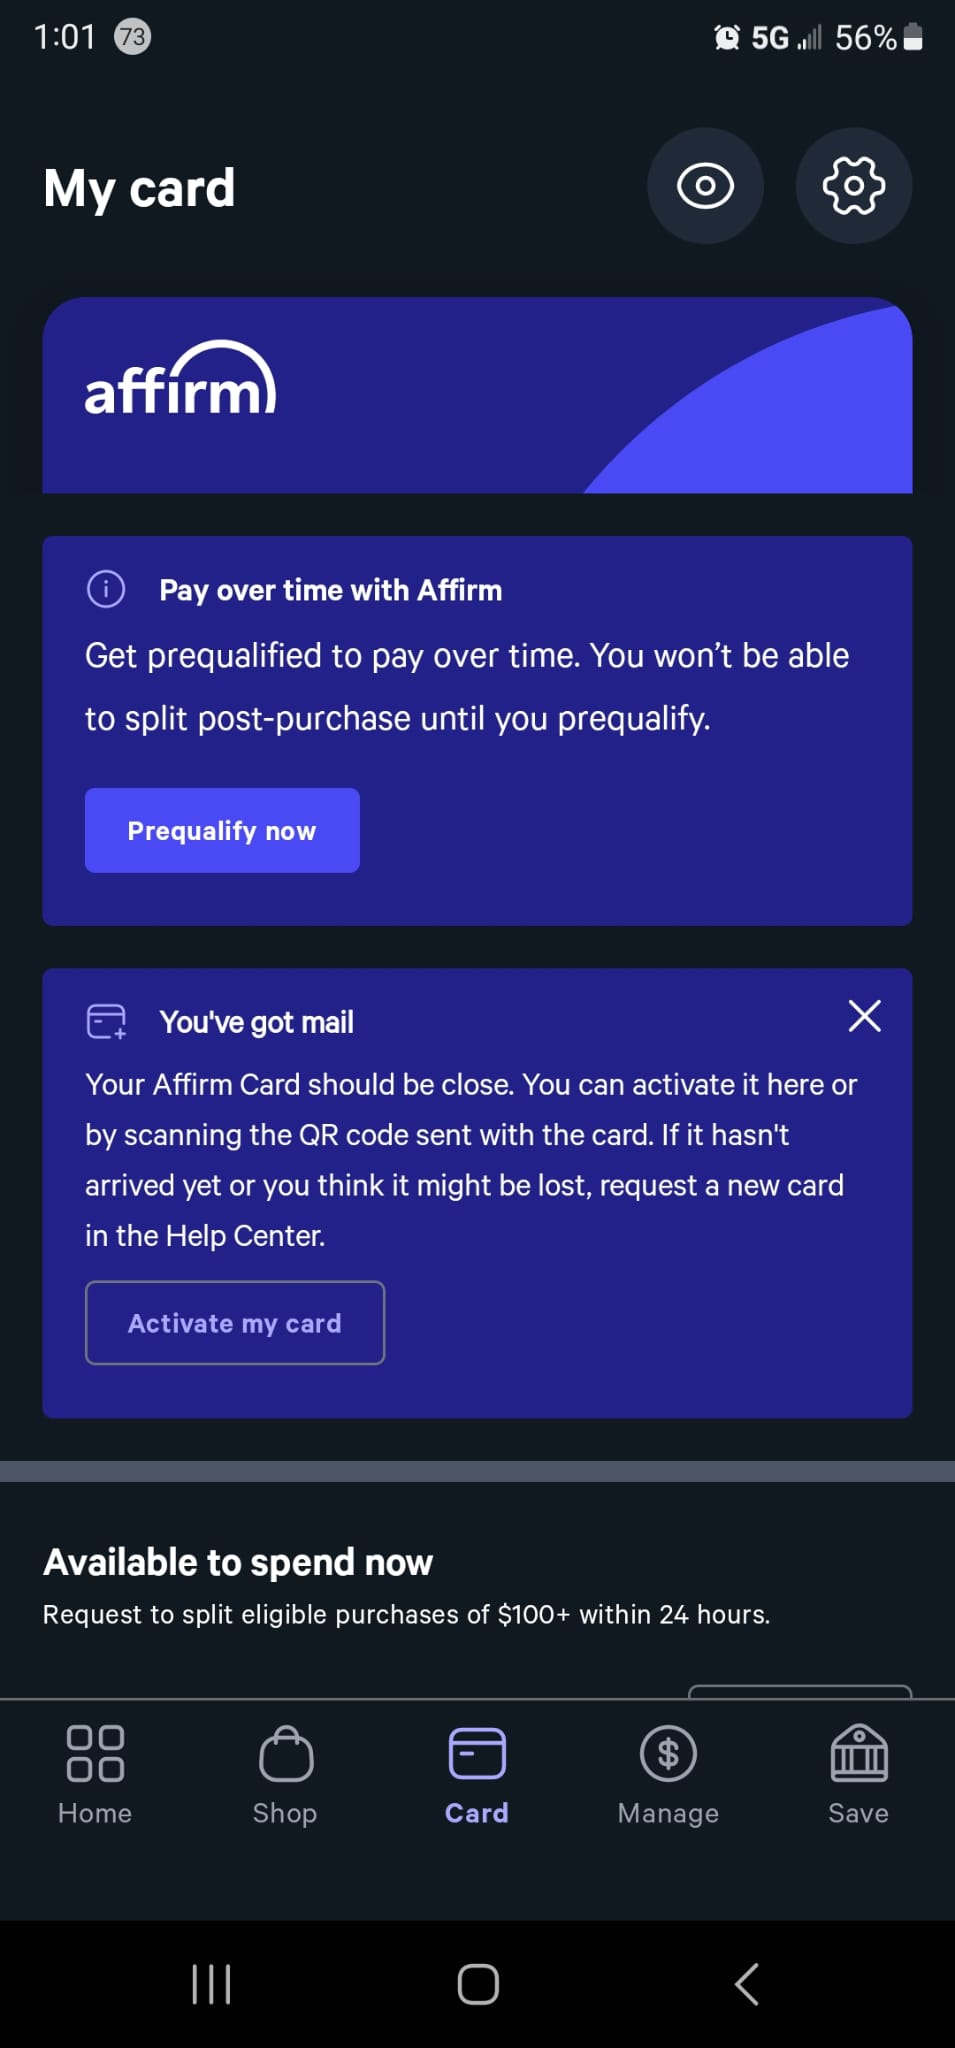Tap the battery indicator in status bar
This screenshot has width=955, height=2048.
912,38
